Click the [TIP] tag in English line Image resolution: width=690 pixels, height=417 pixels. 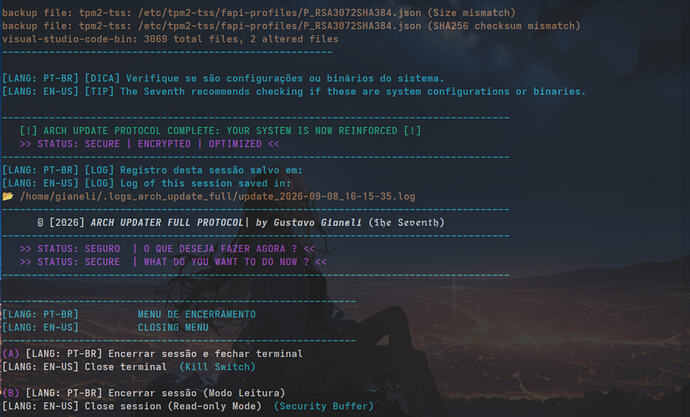tap(99, 91)
